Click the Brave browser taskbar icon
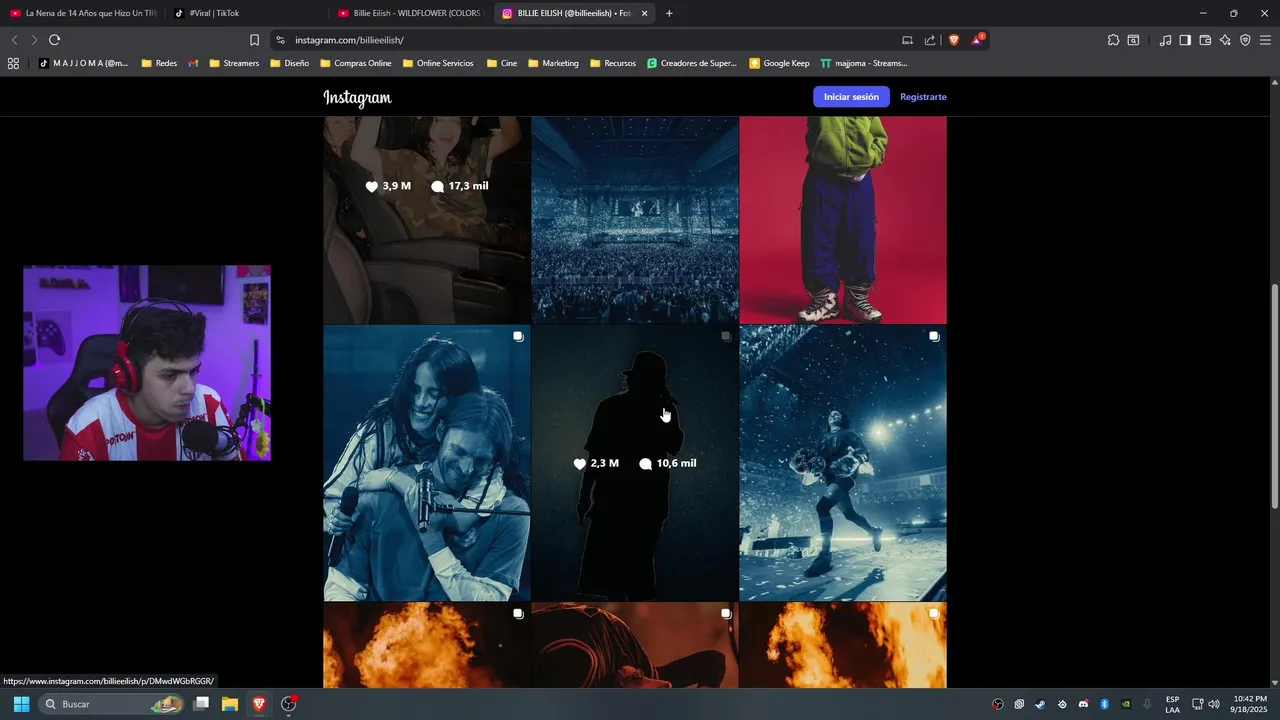The height and width of the screenshot is (720, 1280). [259, 704]
